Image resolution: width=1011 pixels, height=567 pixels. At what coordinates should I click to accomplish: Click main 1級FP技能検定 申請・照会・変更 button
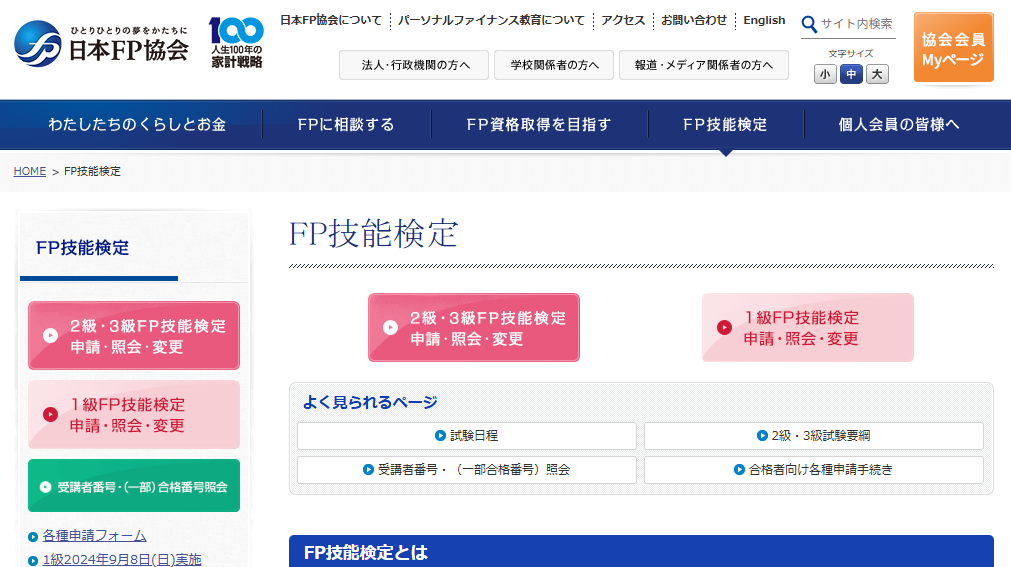(x=808, y=328)
